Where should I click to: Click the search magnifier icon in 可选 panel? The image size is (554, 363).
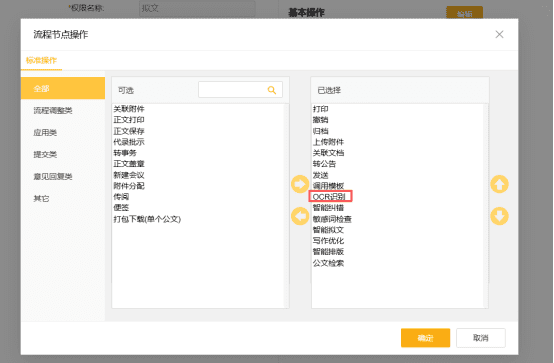point(272,90)
